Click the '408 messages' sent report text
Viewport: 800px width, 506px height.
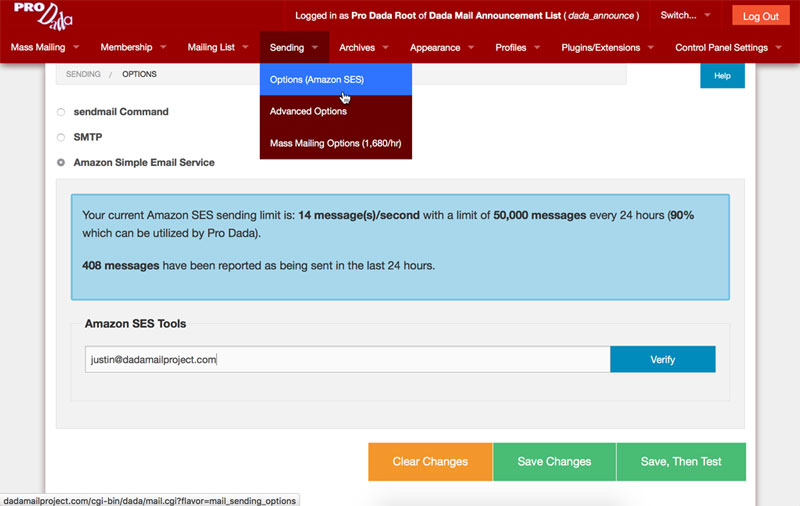click(121, 266)
